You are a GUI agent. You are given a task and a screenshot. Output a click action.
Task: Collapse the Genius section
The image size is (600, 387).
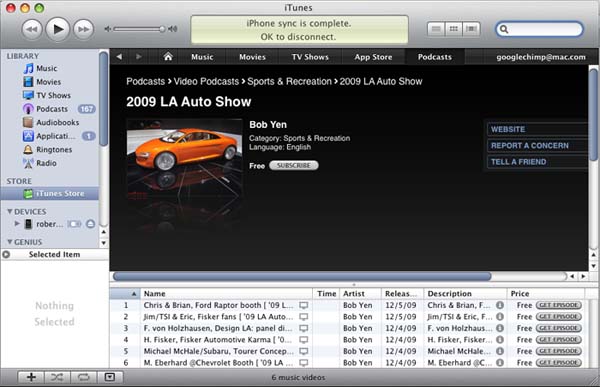pos(10,242)
